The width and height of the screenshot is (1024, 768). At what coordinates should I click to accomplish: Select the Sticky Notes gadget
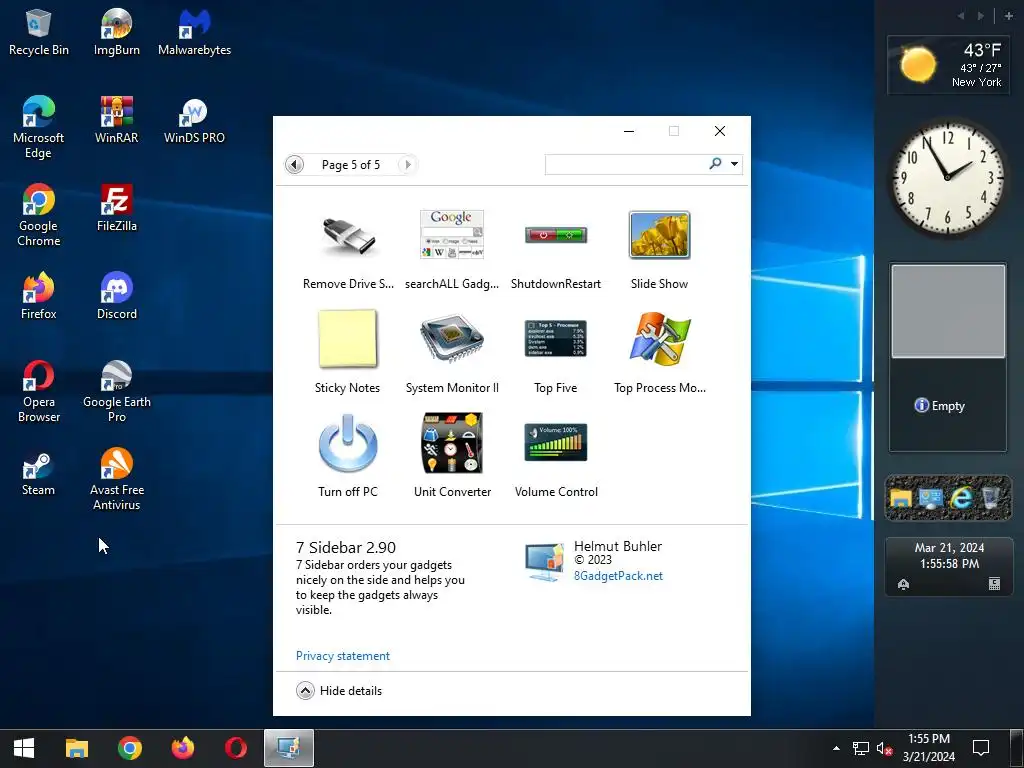[x=347, y=353]
